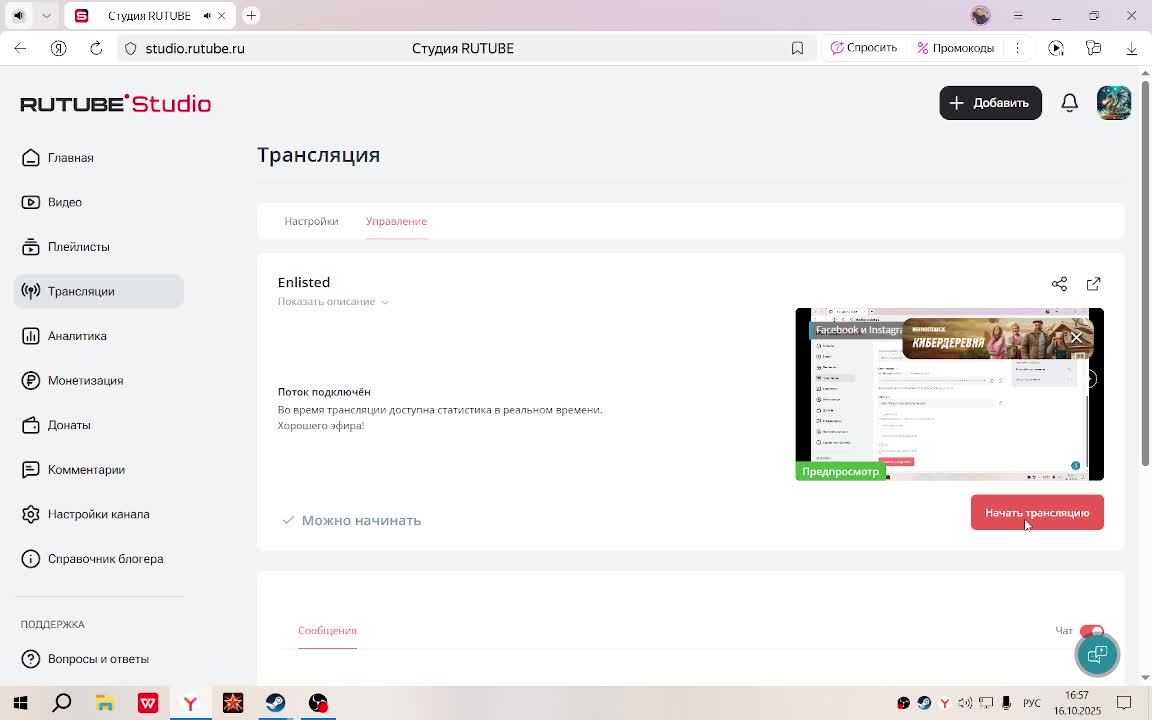Open Steam from the taskbar
The width and height of the screenshot is (1152, 720).
[x=276, y=703]
